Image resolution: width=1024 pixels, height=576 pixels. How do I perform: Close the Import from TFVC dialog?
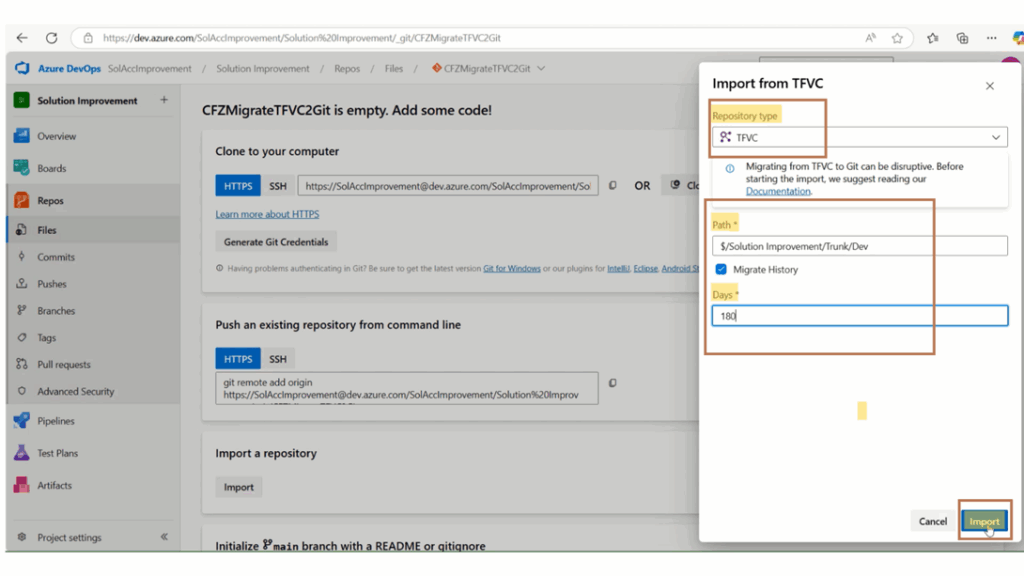989,86
